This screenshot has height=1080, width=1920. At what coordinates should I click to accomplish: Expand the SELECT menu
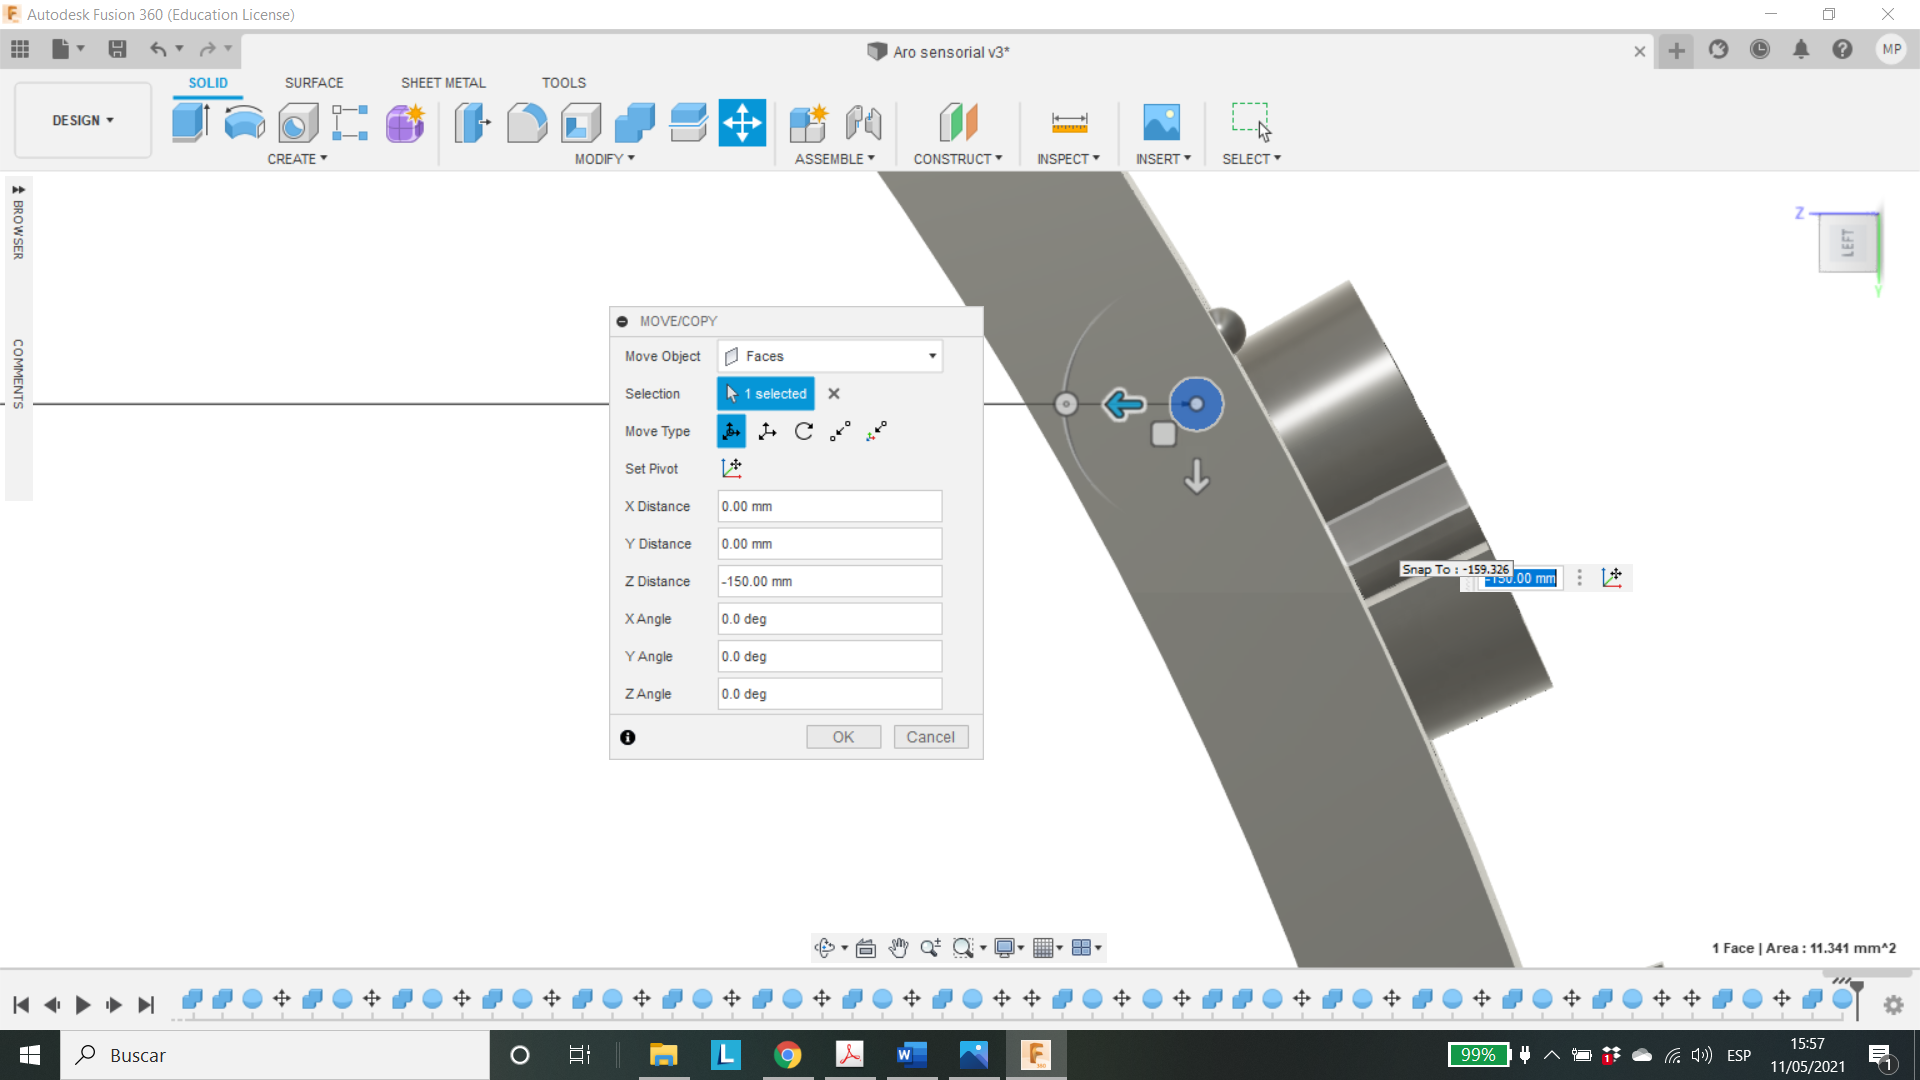tap(1251, 159)
